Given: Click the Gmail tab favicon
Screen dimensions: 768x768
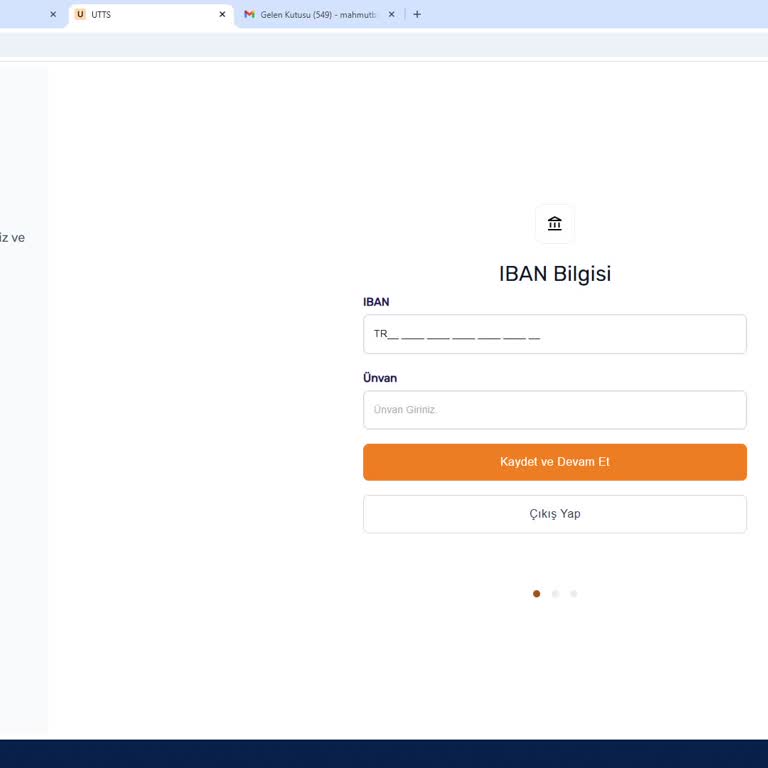Looking at the screenshot, I should point(249,15).
